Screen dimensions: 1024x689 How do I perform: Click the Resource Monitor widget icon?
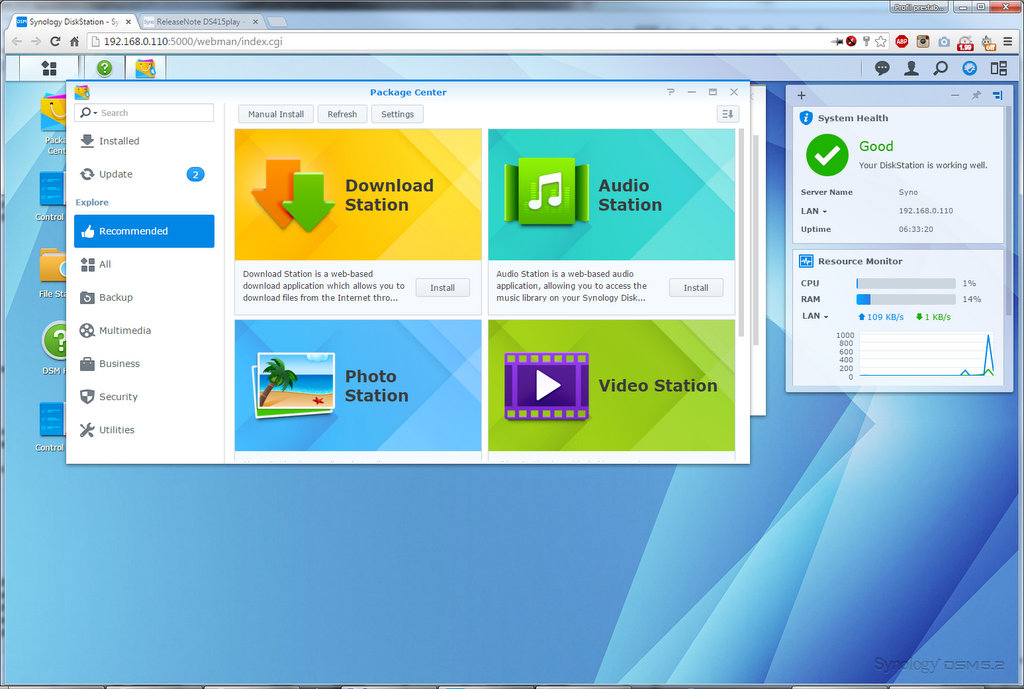806,261
